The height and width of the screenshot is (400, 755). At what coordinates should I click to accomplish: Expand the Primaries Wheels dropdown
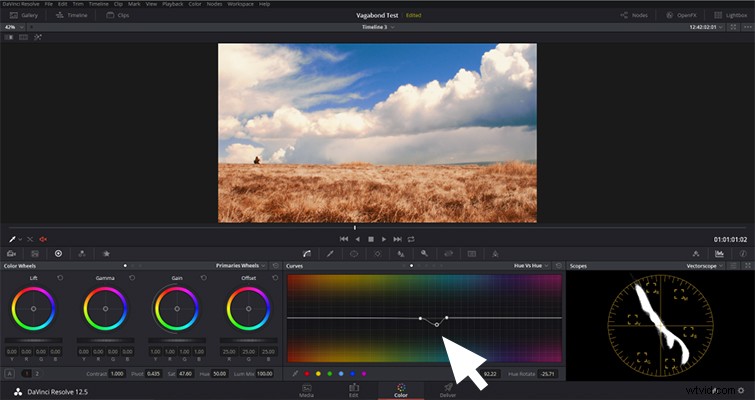tap(241, 266)
